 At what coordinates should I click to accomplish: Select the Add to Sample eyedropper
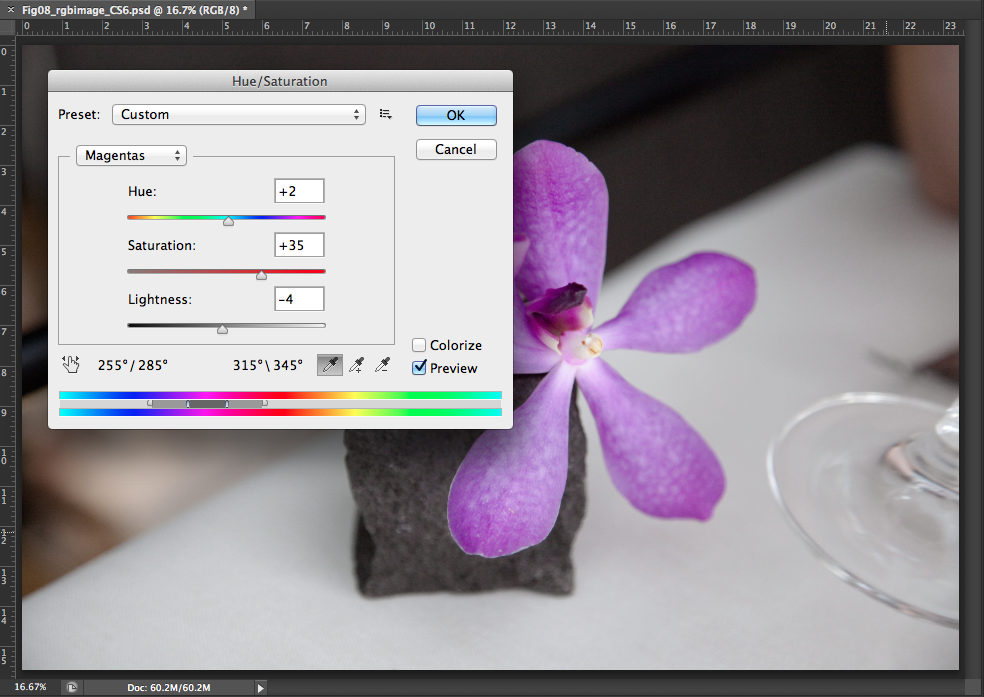(355, 366)
